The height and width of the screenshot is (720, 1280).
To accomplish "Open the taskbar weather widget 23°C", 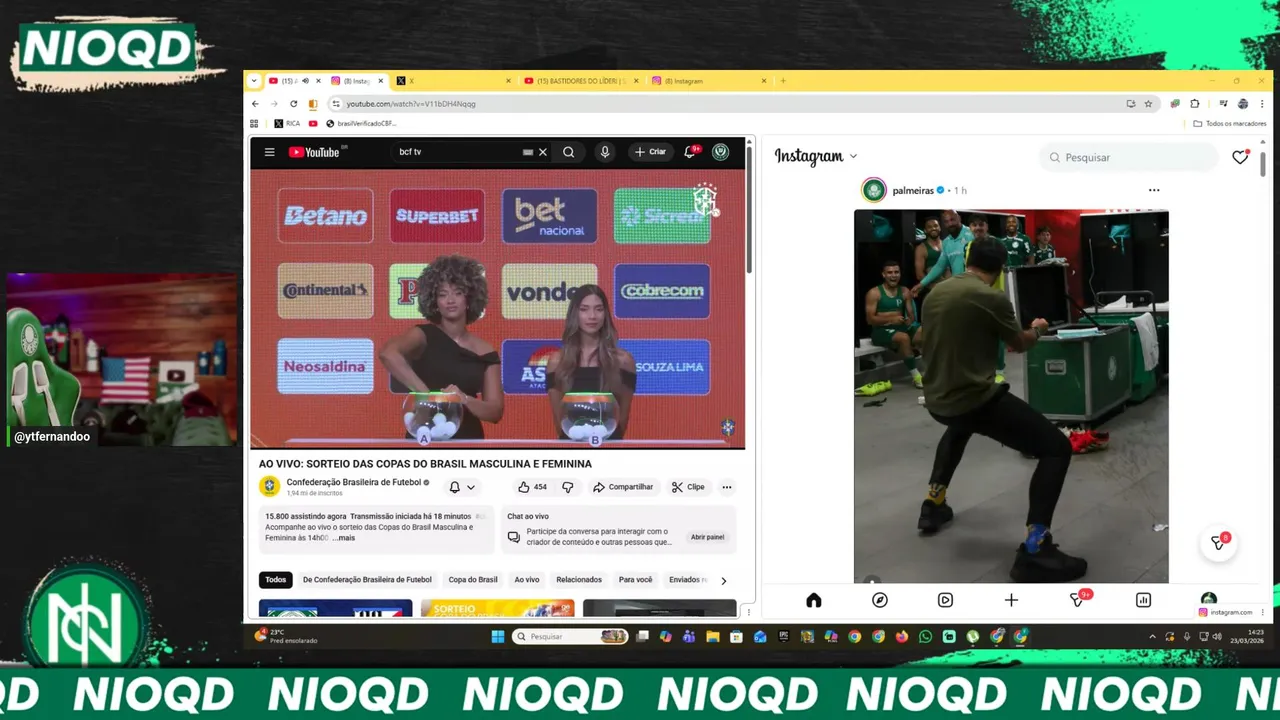I will tap(286, 636).
